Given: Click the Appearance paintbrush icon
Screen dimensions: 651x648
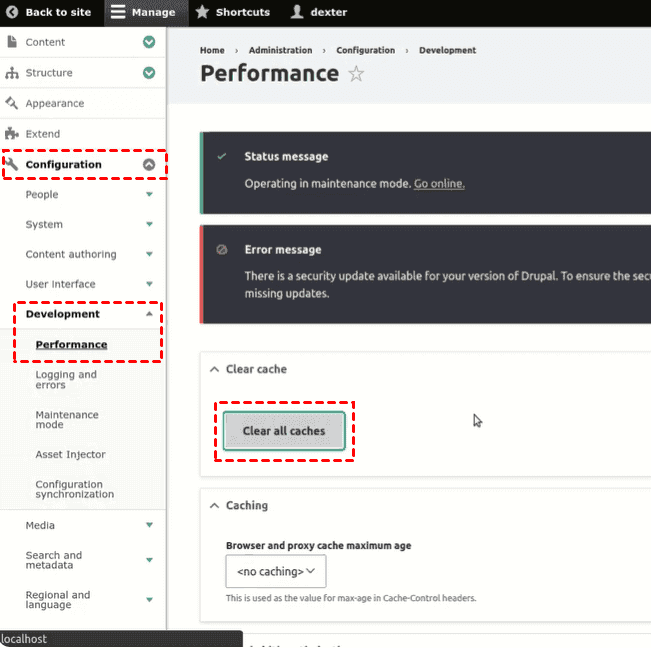Looking at the screenshot, I should coord(12,103).
